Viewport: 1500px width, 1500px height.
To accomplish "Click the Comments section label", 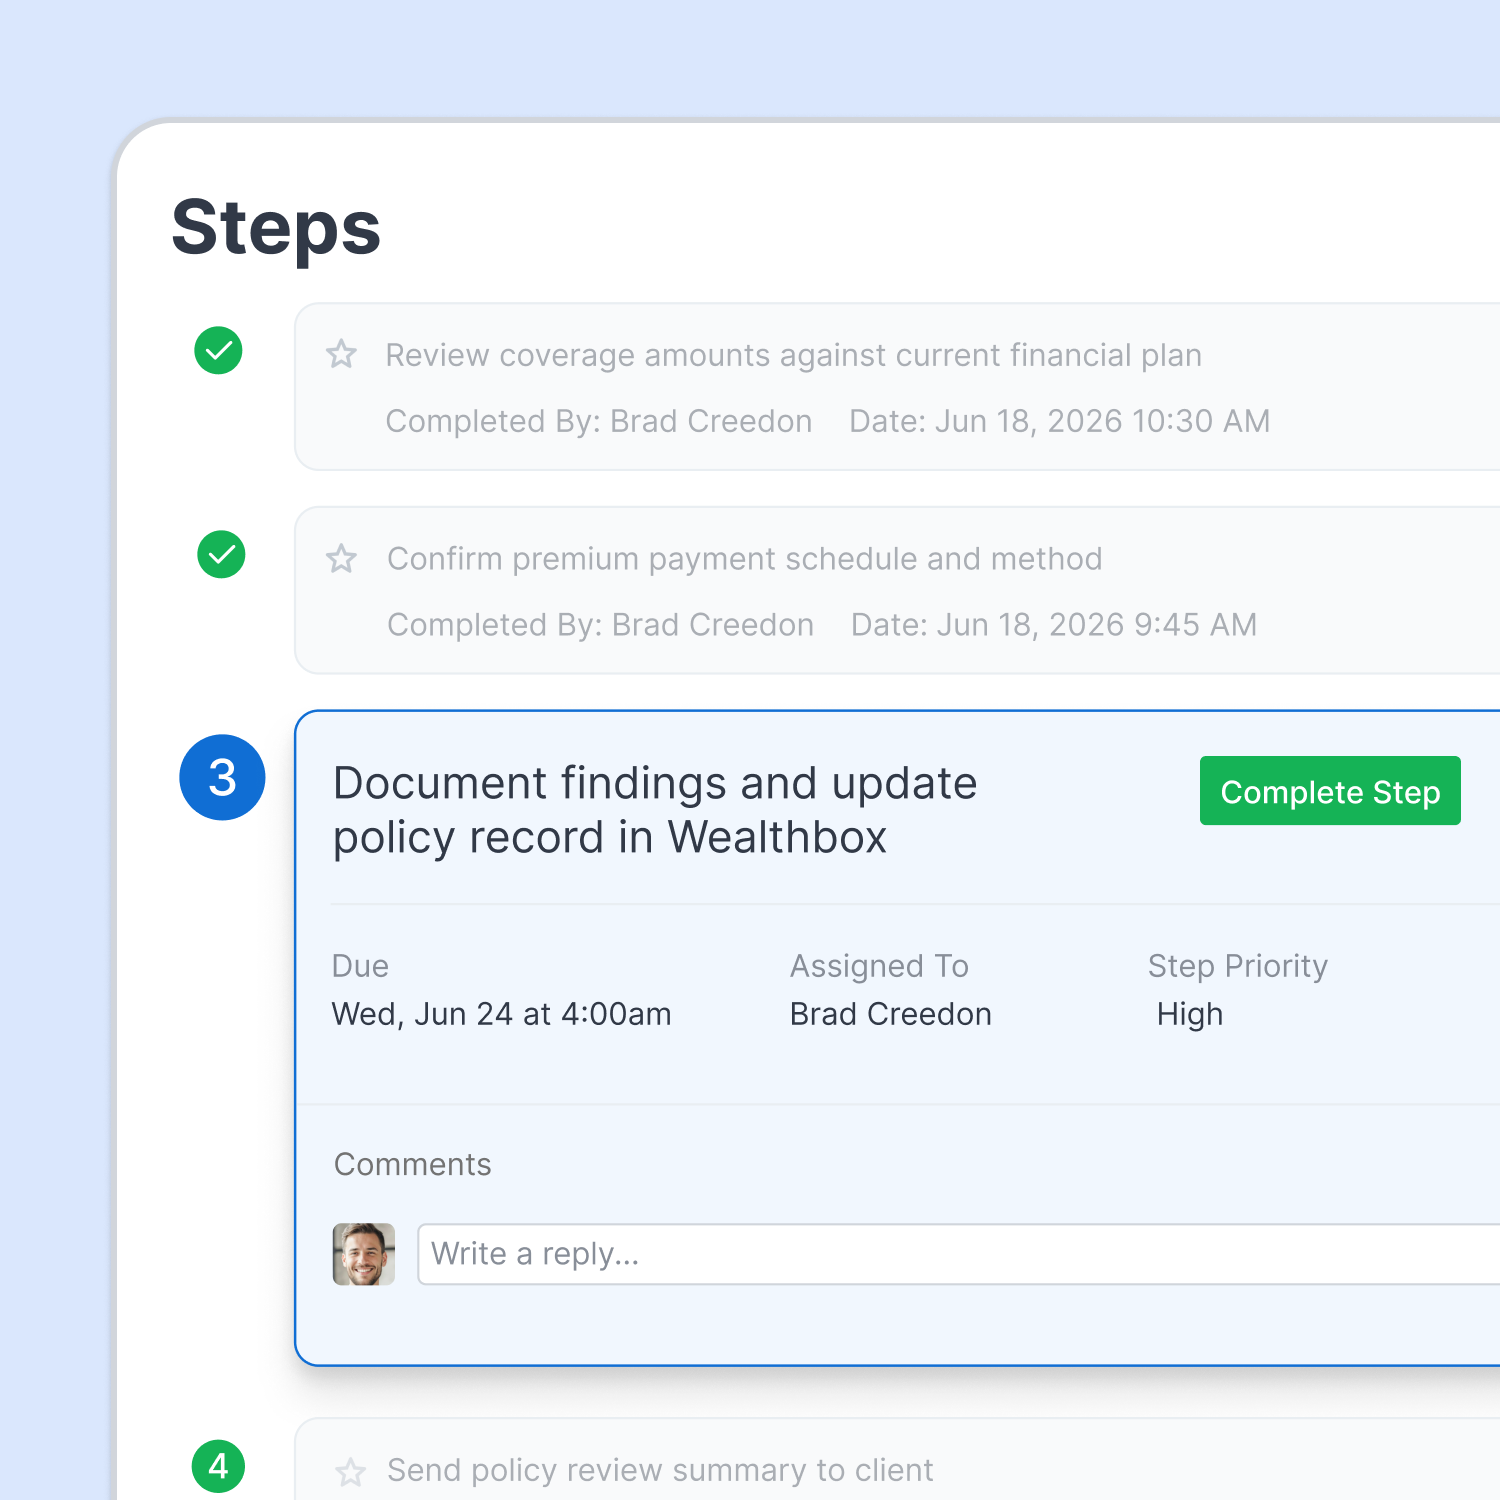I will (413, 1164).
